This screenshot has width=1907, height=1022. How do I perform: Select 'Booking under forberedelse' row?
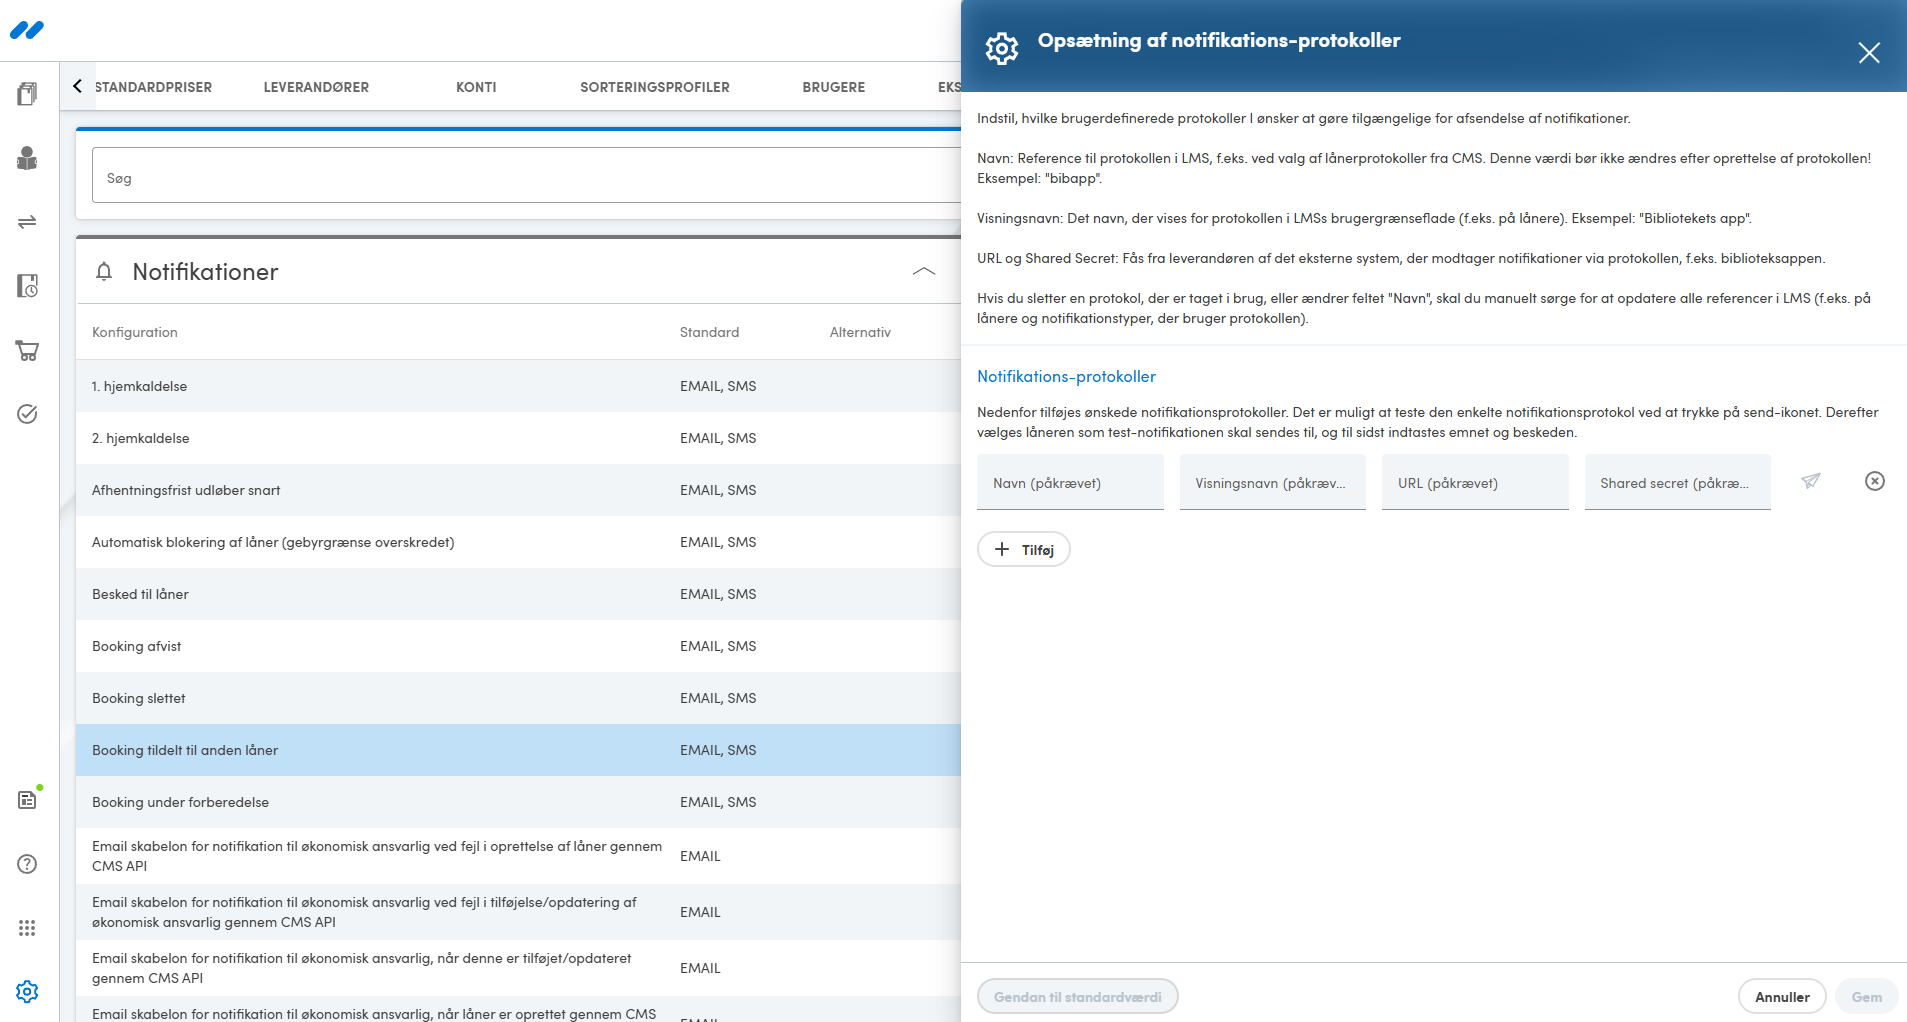[x=518, y=802]
